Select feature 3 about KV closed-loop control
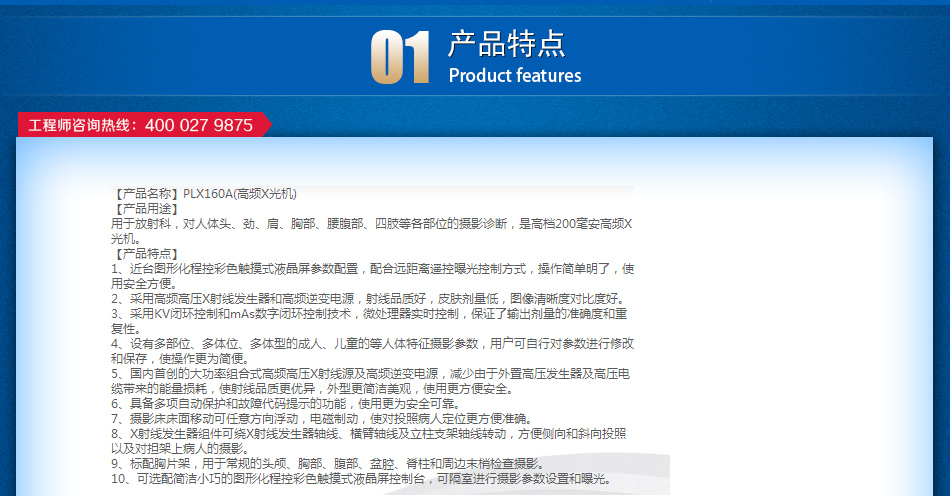950x496 pixels. [x=368, y=314]
